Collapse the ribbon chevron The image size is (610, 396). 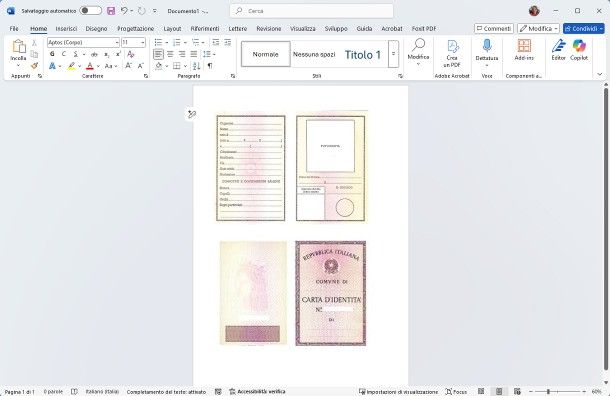(x=599, y=74)
